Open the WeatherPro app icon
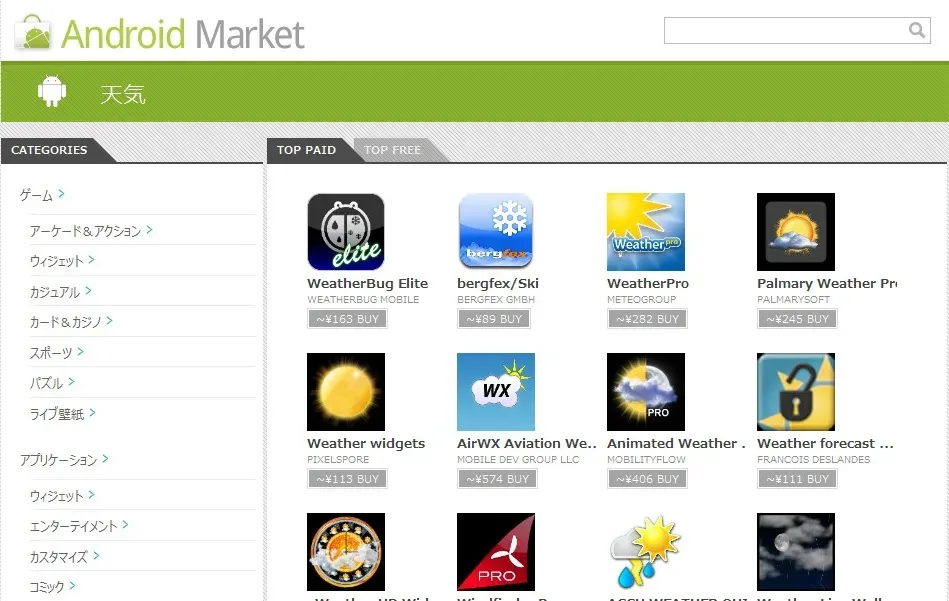 coord(646,232)
